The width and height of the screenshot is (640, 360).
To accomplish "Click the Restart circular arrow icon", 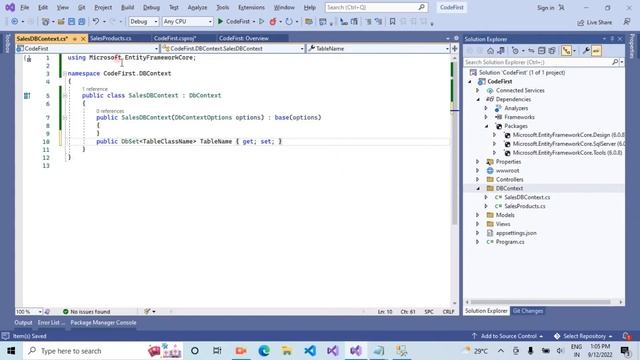I will (289, 22).
